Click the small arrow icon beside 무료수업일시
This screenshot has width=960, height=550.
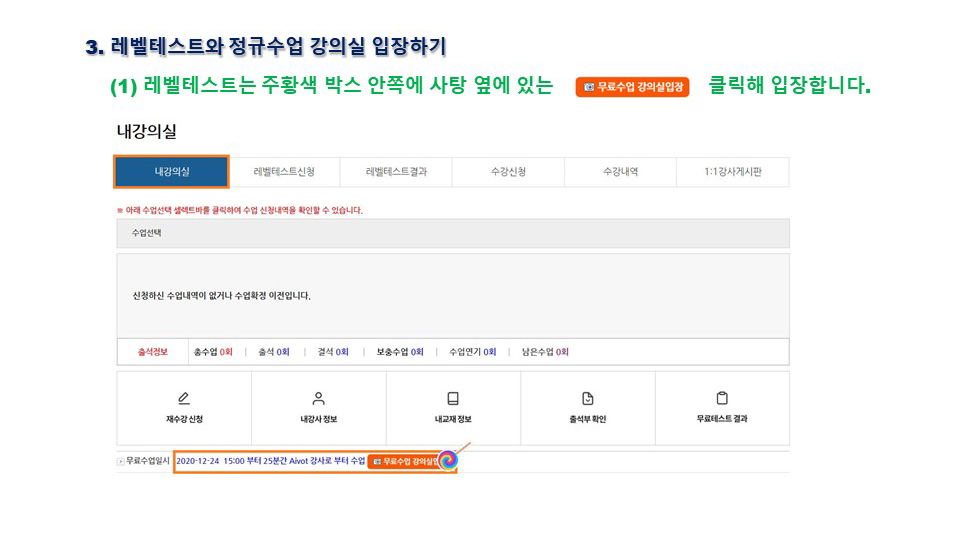(x=121, y=461)
